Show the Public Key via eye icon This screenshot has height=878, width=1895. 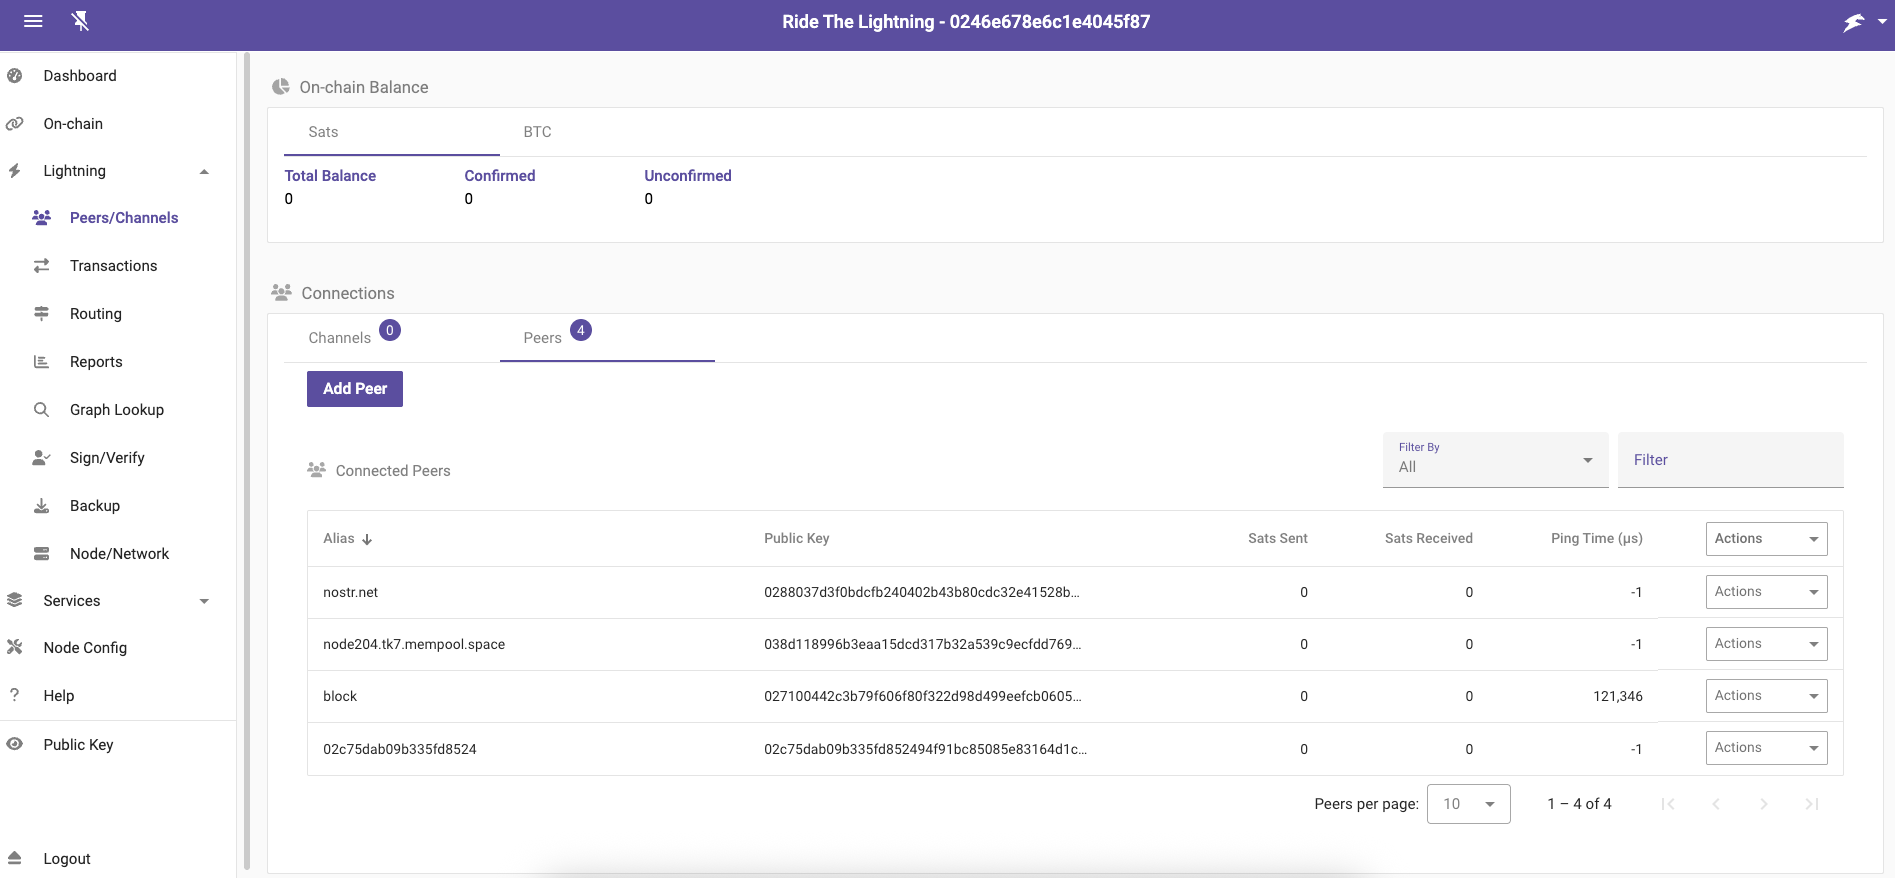click(x=15, y=745)
